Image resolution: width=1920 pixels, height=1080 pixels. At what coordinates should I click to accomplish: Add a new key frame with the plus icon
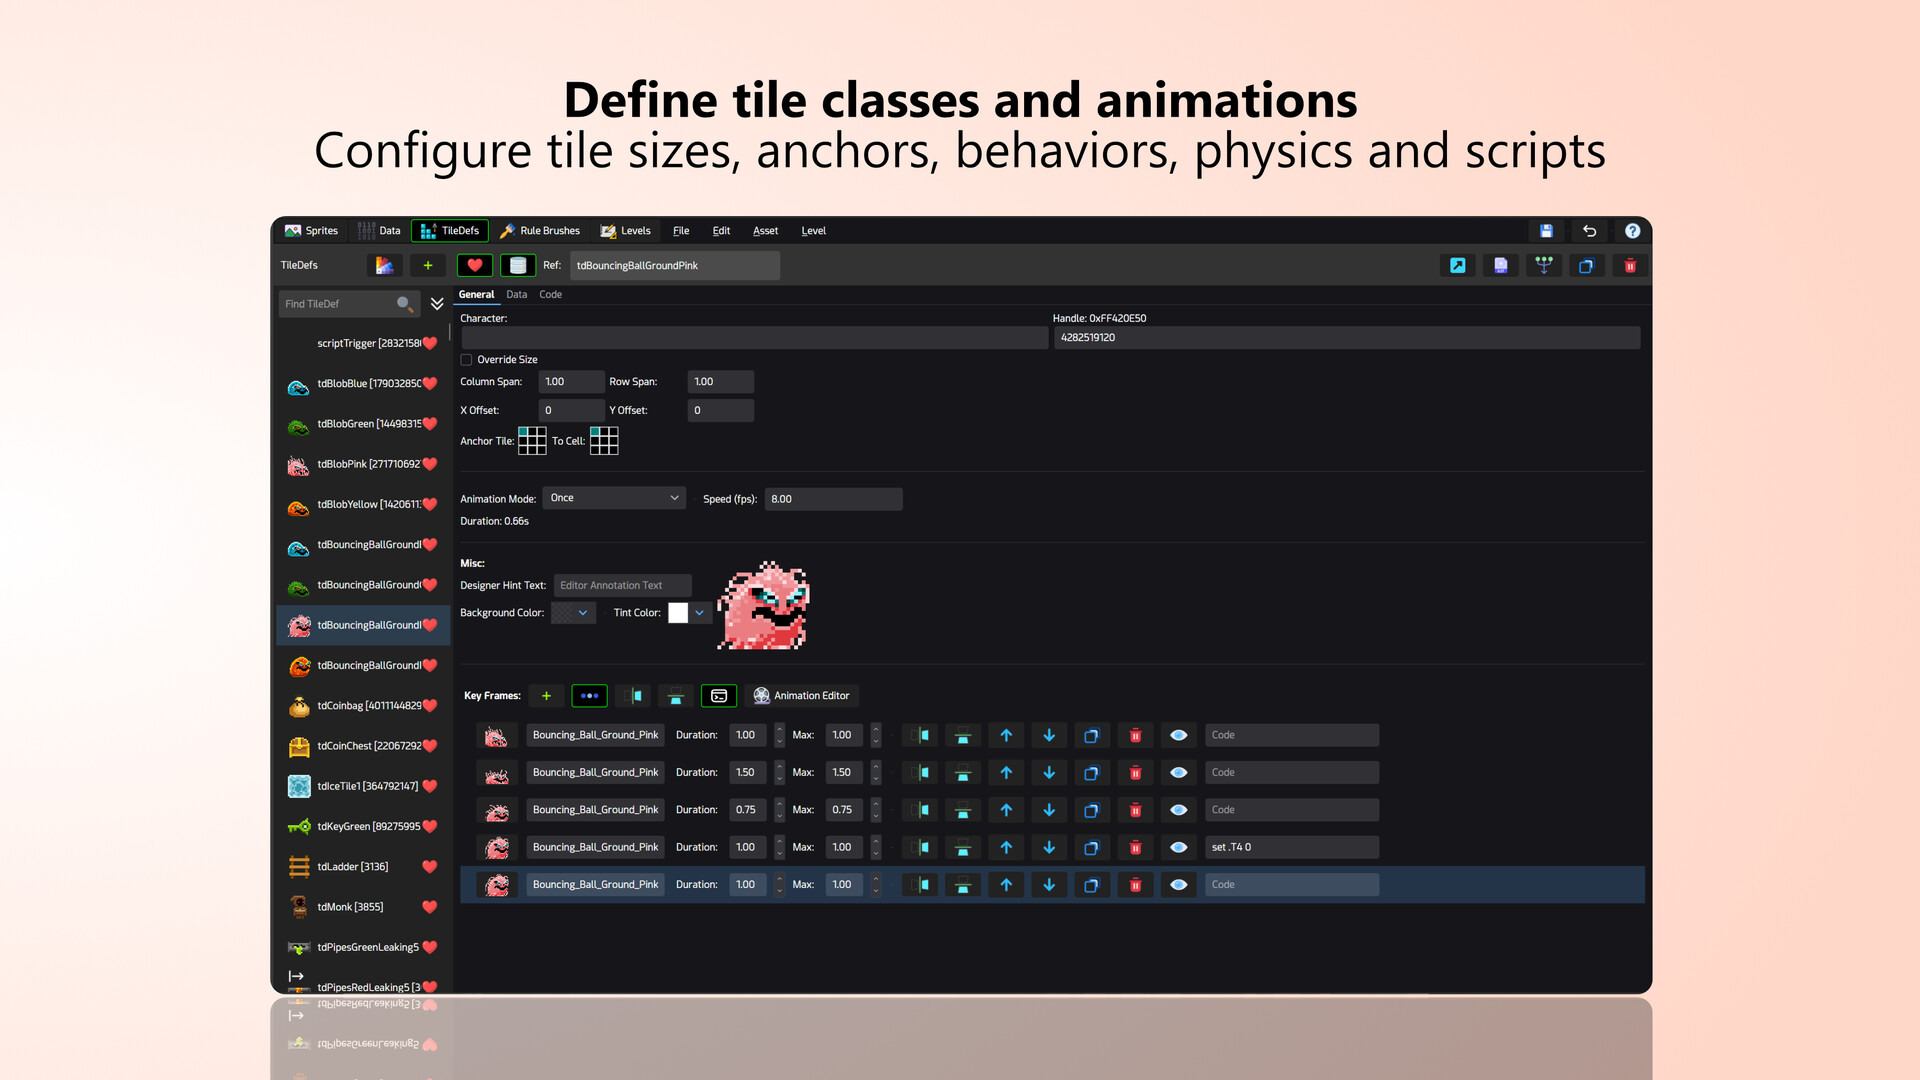[546, 696]
